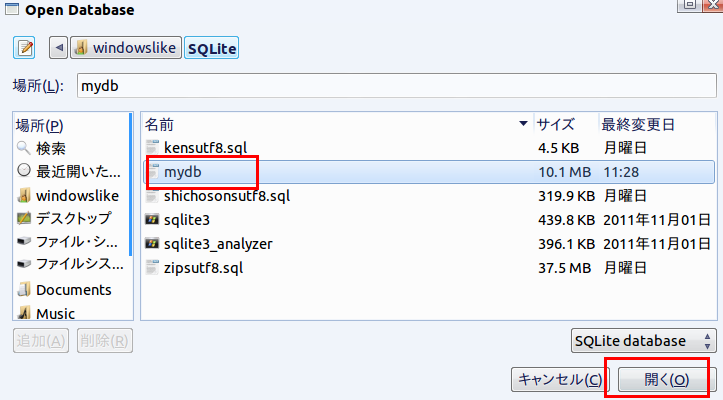
Task: Toggle the type-a-file-name pencil icon
Action: pyautogui.click(x=26, y=47)
